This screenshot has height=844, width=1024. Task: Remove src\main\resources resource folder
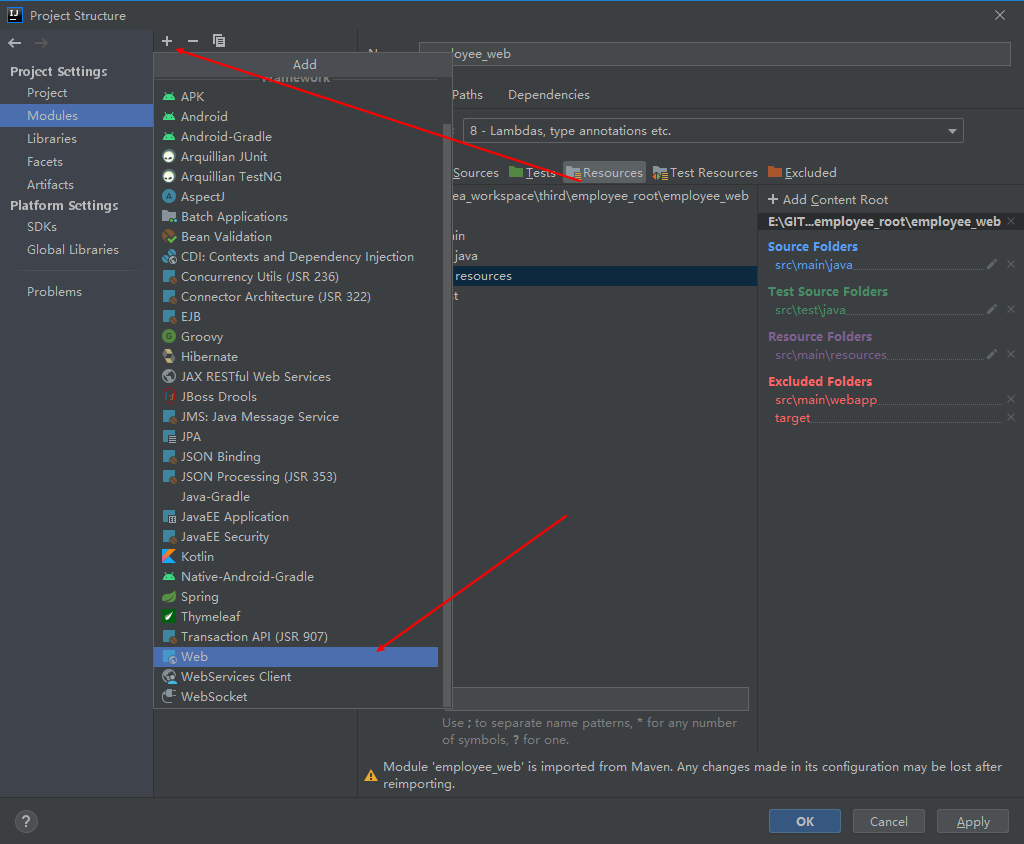point(1011,354)
